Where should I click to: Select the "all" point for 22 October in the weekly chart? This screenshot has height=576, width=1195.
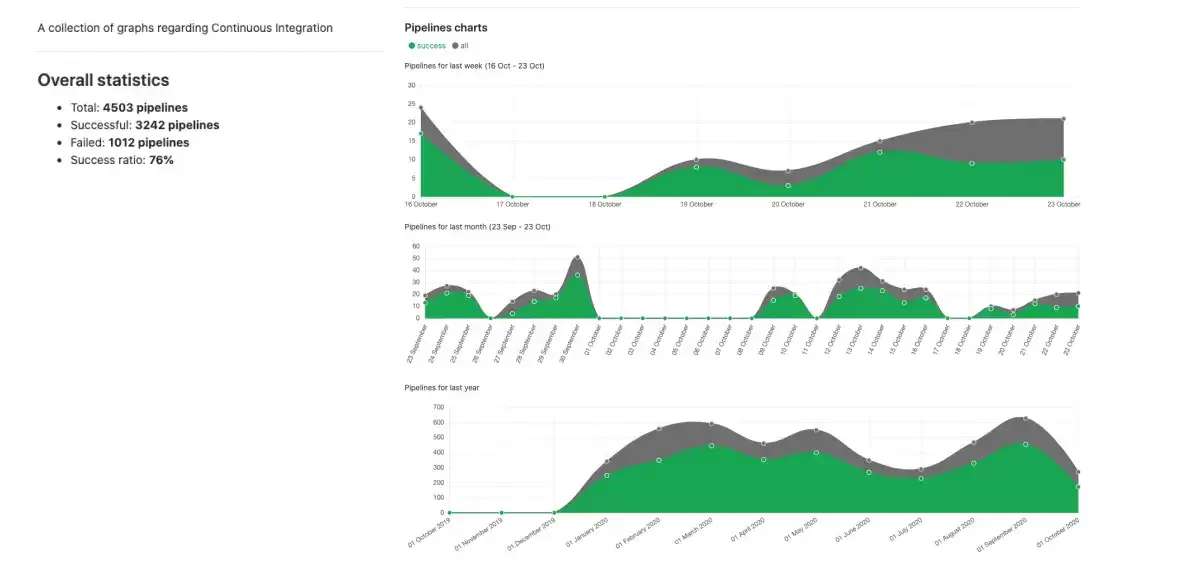coord(972,122)
